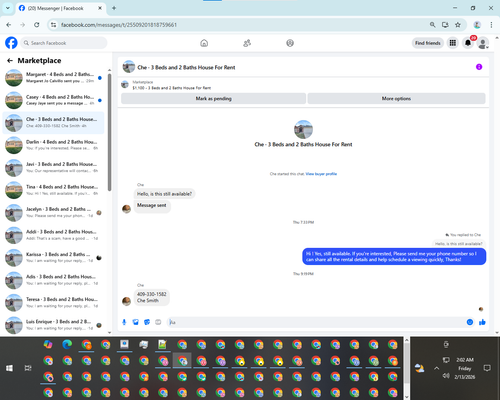Open Teresa's 3 Beds and 2 Baths chat

[53, 302]
